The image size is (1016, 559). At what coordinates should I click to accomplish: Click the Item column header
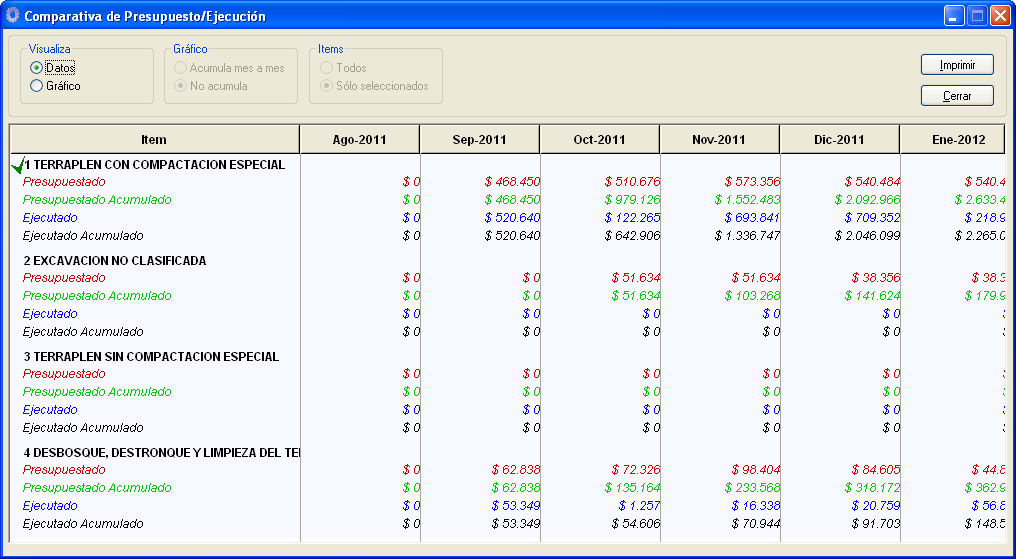[154, 140]
